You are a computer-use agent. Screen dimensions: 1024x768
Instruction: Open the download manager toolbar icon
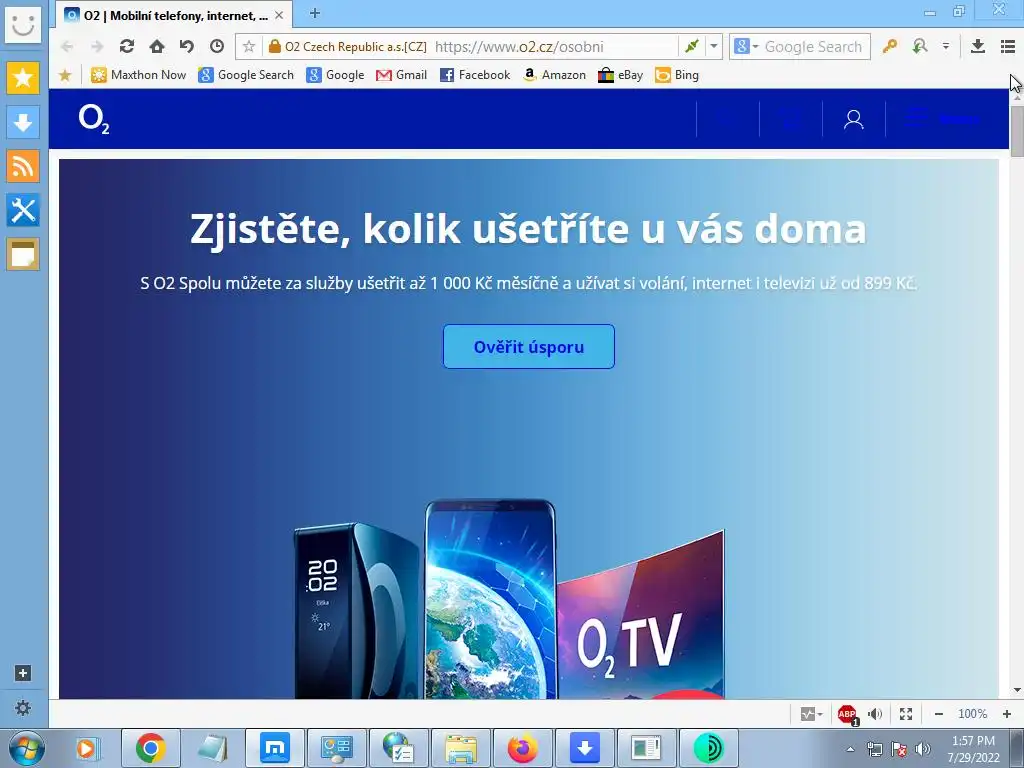coord(978,46)
